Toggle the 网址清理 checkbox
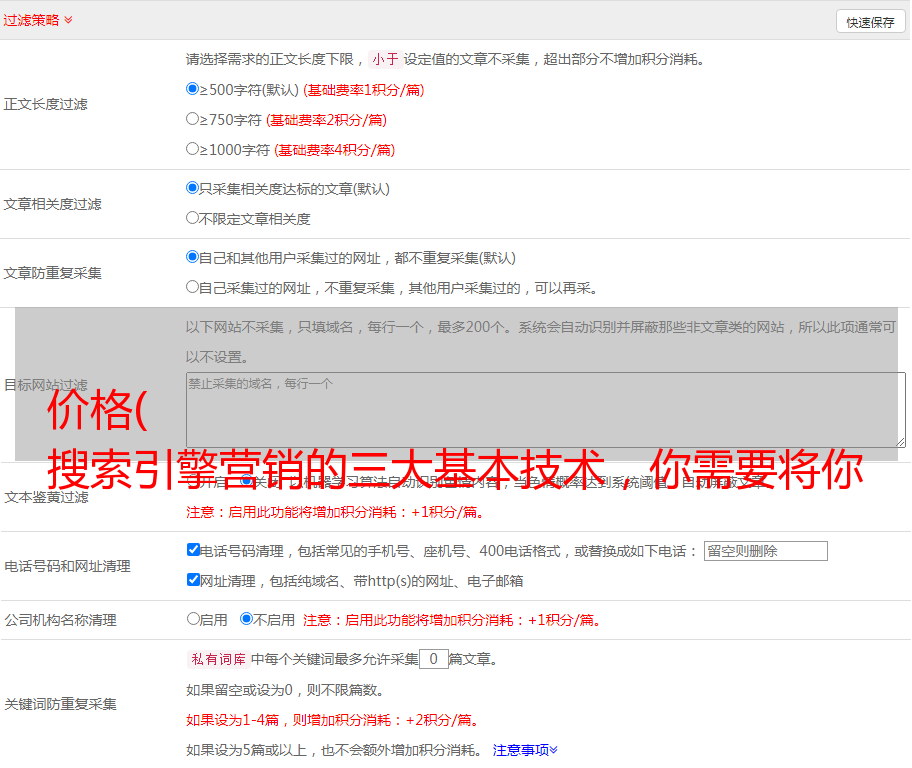912x768 pixels. 193,580
